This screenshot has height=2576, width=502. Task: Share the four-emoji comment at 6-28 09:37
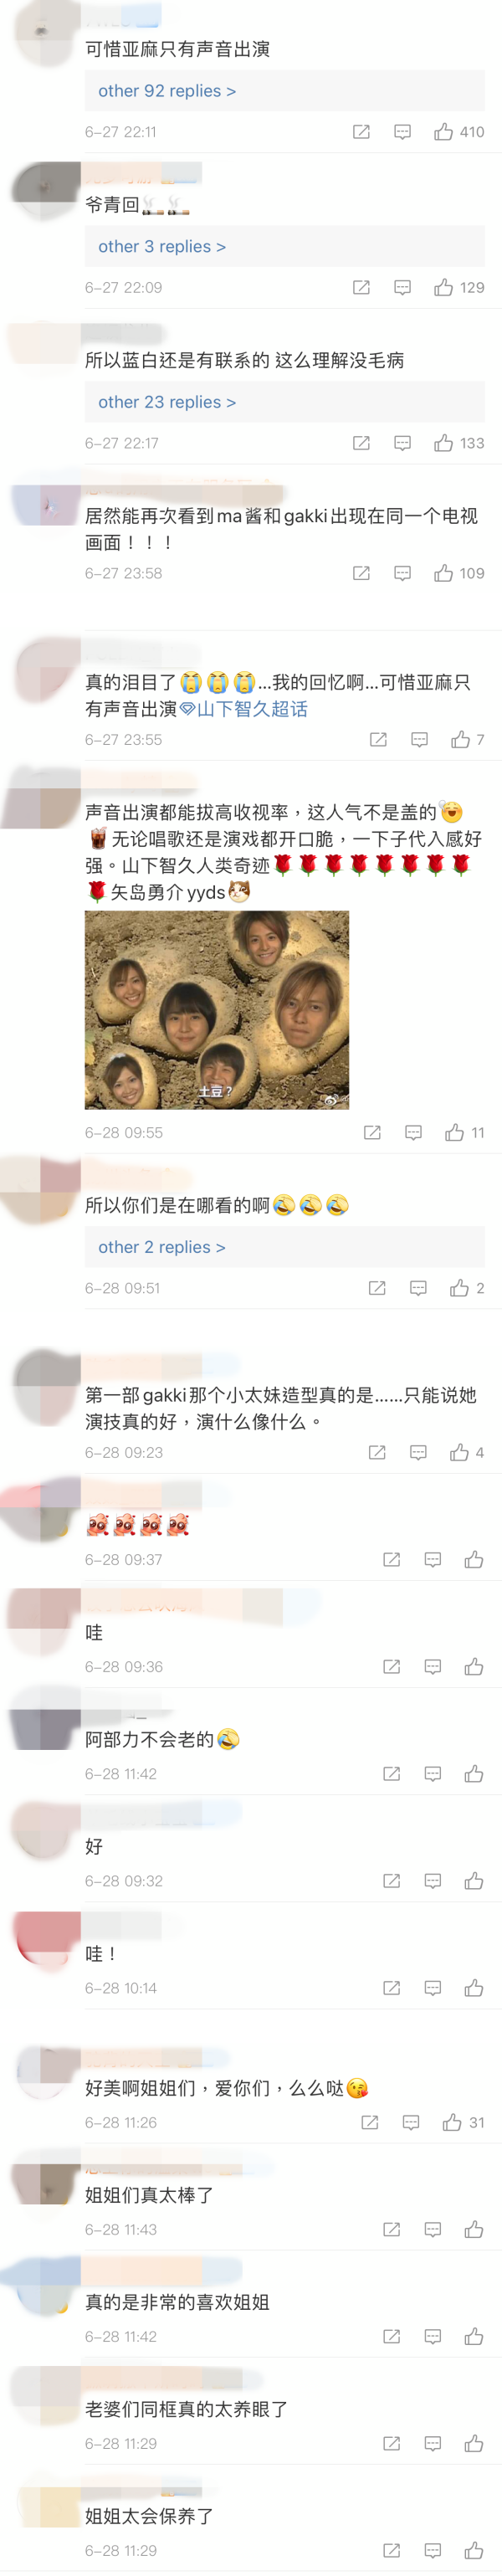[x=392, y=1560]
